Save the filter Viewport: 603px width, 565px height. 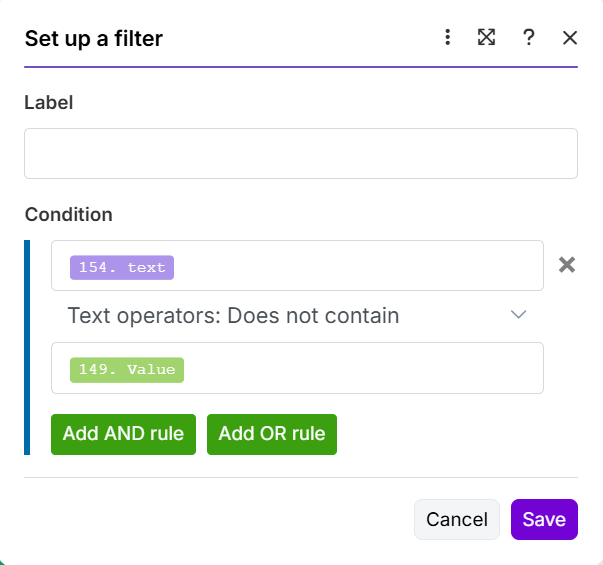(x=544, y=519)
